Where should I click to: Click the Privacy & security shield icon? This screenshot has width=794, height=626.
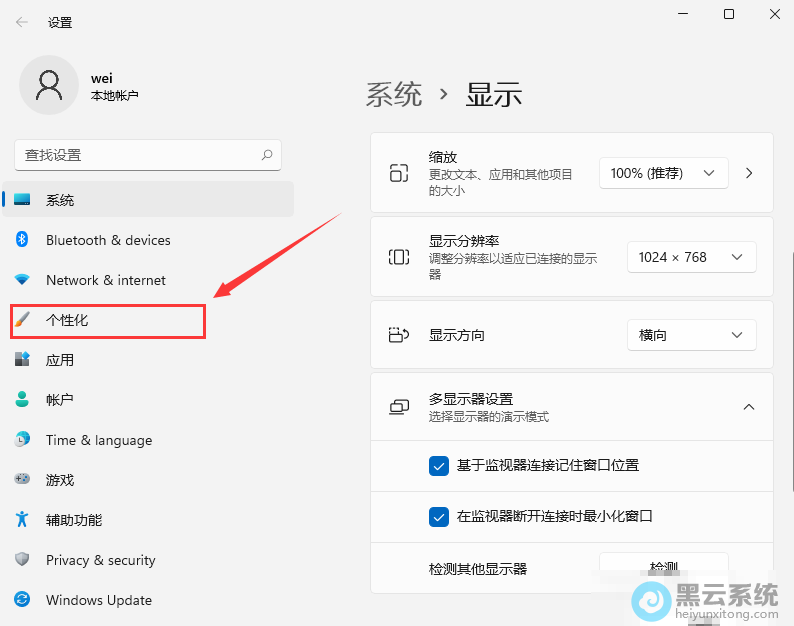point(22,560)
